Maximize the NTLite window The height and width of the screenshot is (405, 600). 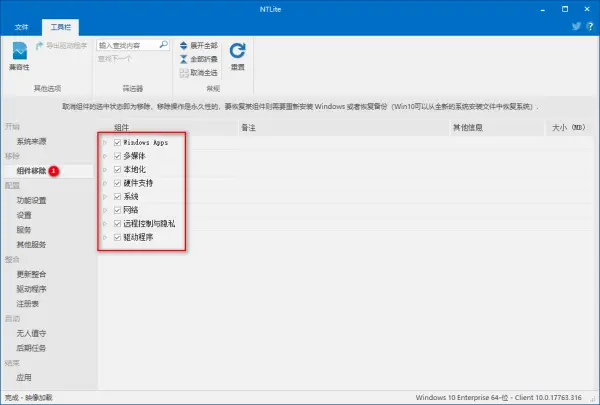(x=565, y=9)
